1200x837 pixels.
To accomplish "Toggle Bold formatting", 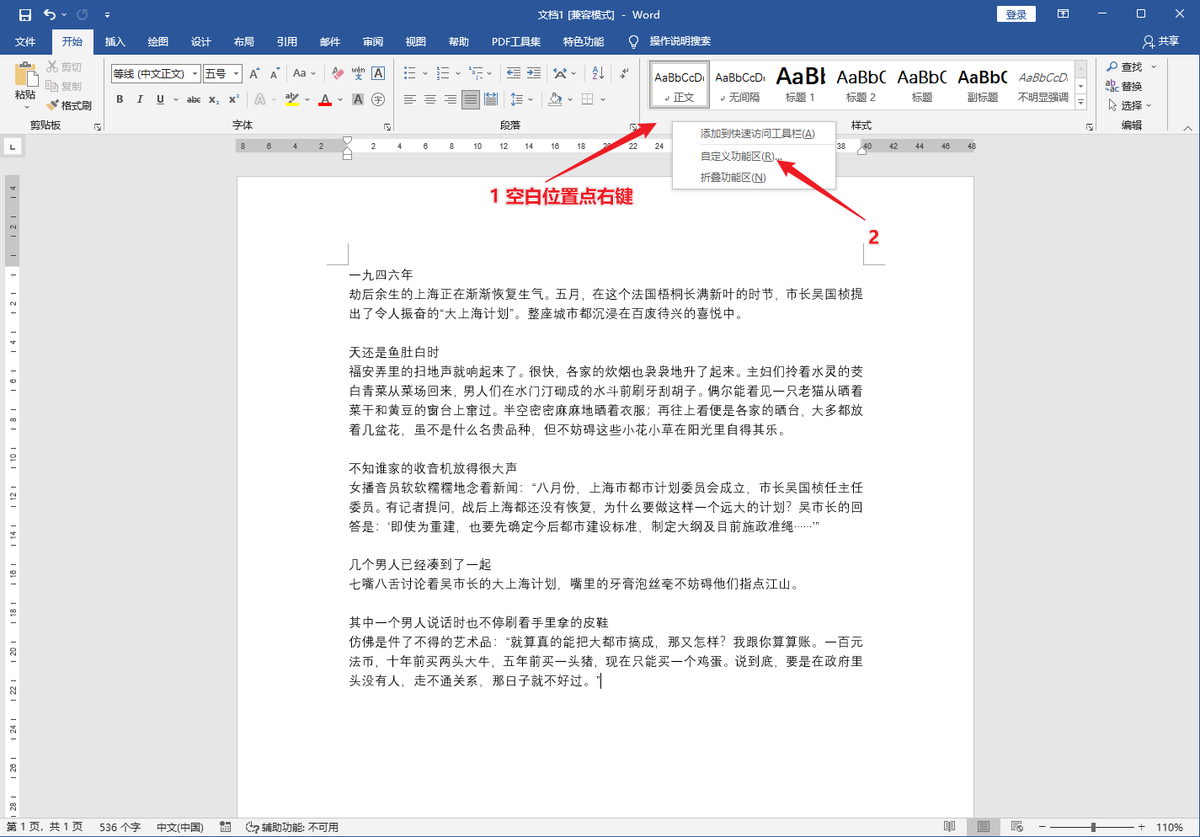I will (x=120, y=99).
